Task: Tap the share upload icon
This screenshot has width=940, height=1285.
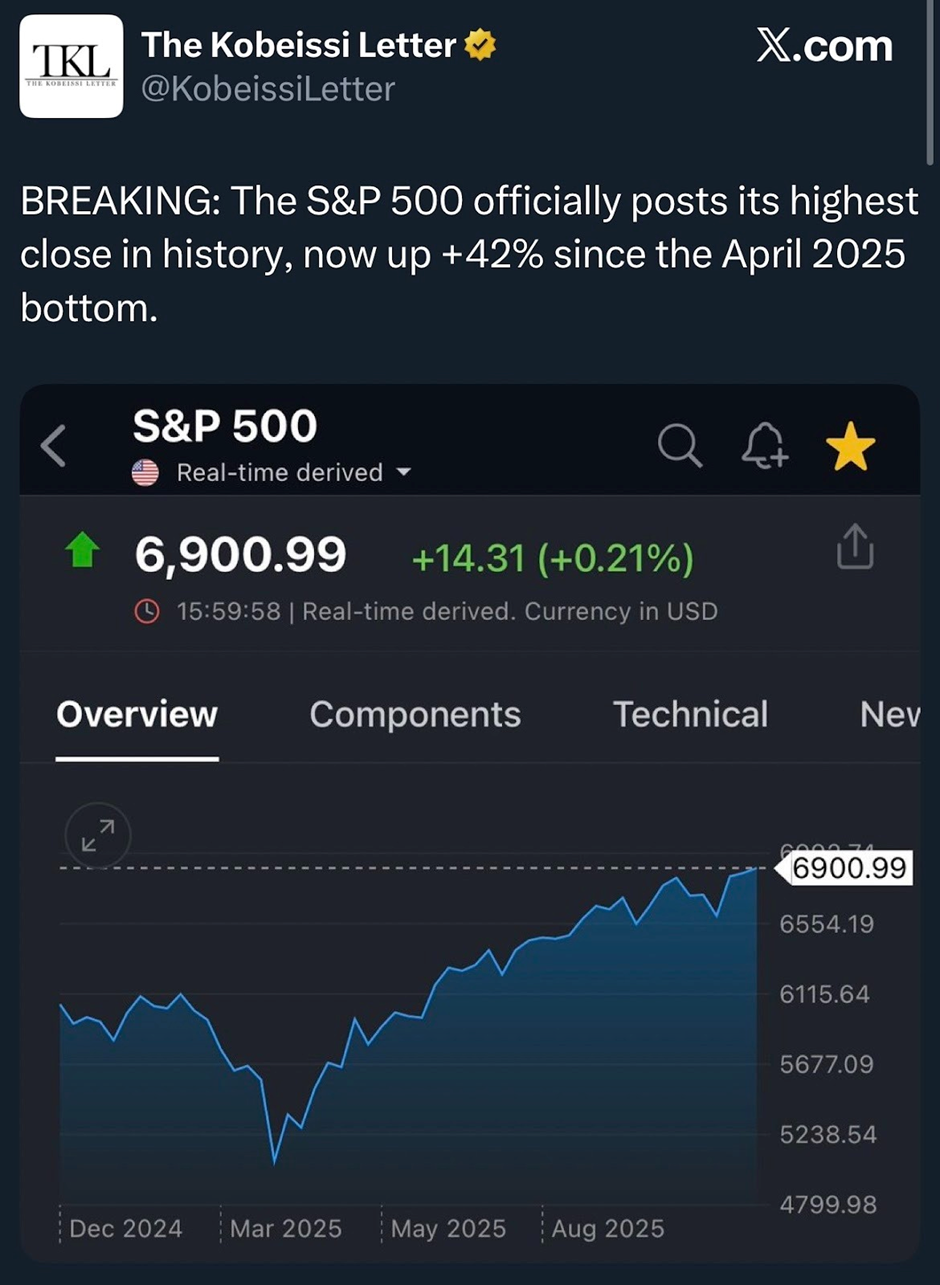Action: [855, 548]
